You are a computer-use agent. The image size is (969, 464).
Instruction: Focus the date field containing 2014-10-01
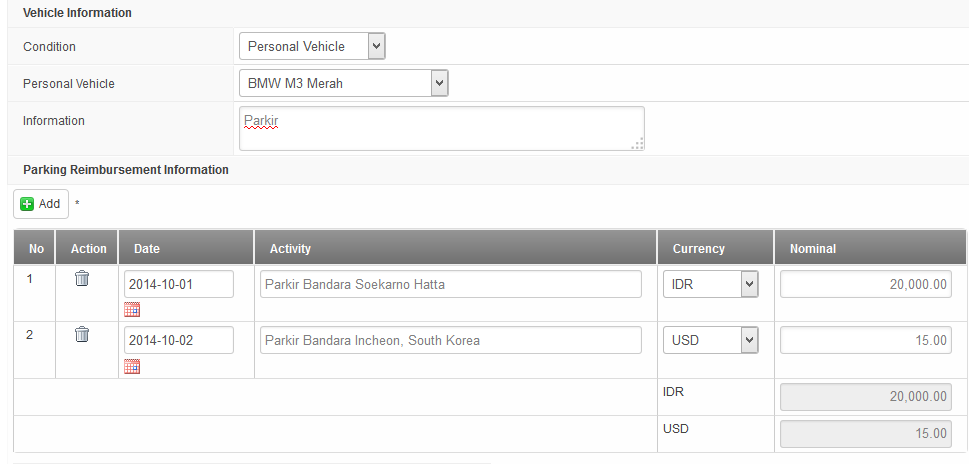coord(178,284)
